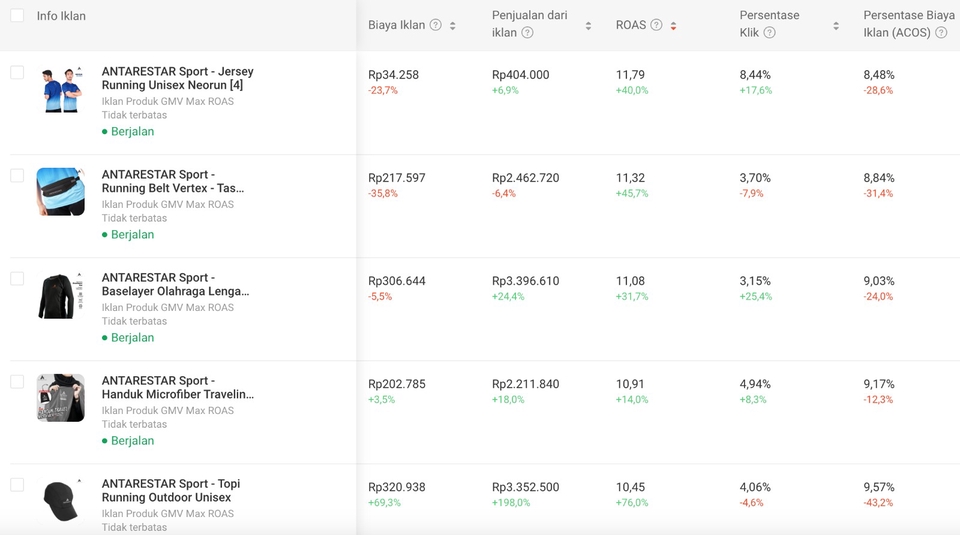960x535 pixels.
Task: Open ad Handuk Microfiber Travelin...
Action: pyautogui.click(x=178, y=387)
